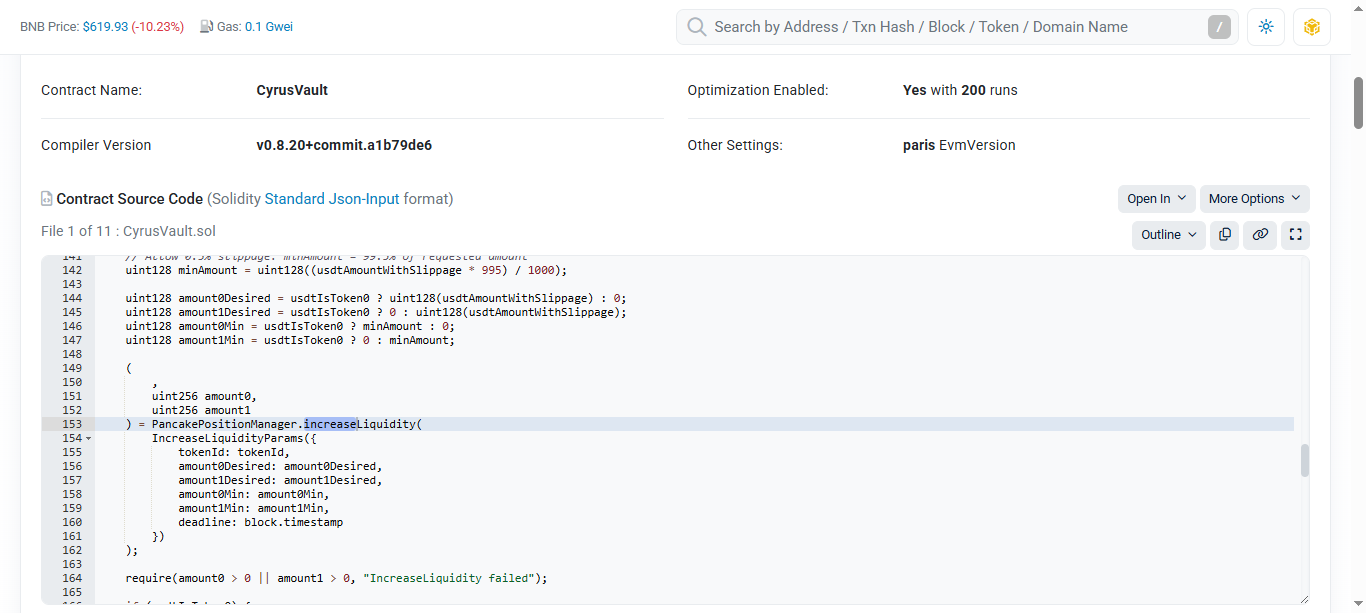This screenshot has width=1366, height=613.
Task: Click the search magnifier icon
Action: (696, 27)
